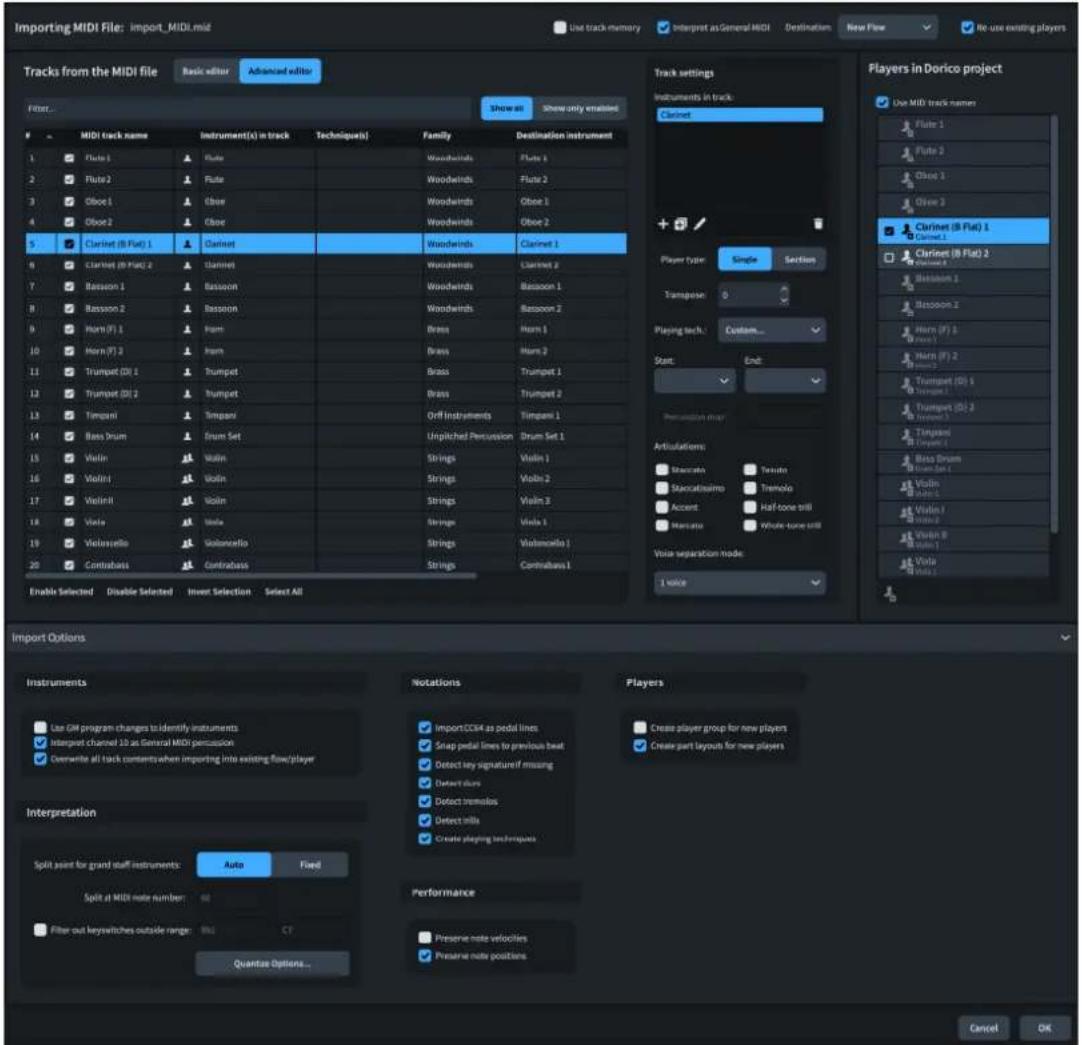The height and width of the screenshot is (1045, 1082).
Task: Open Voice separation mode dropdown
Action: coord(739,583)
